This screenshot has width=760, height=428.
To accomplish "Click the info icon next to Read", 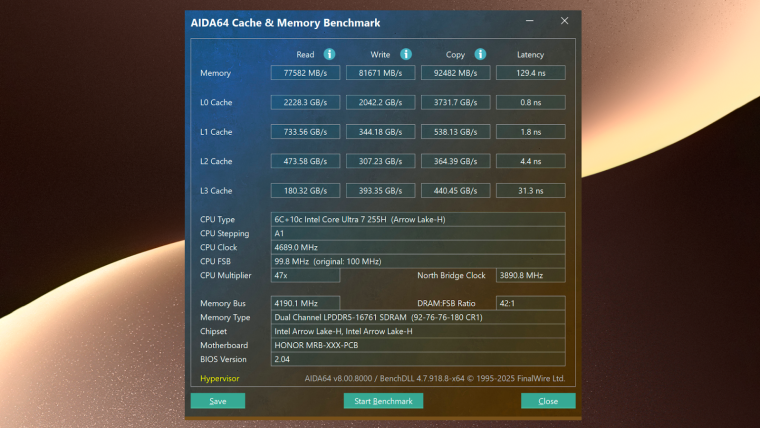I will coord(329,54).
